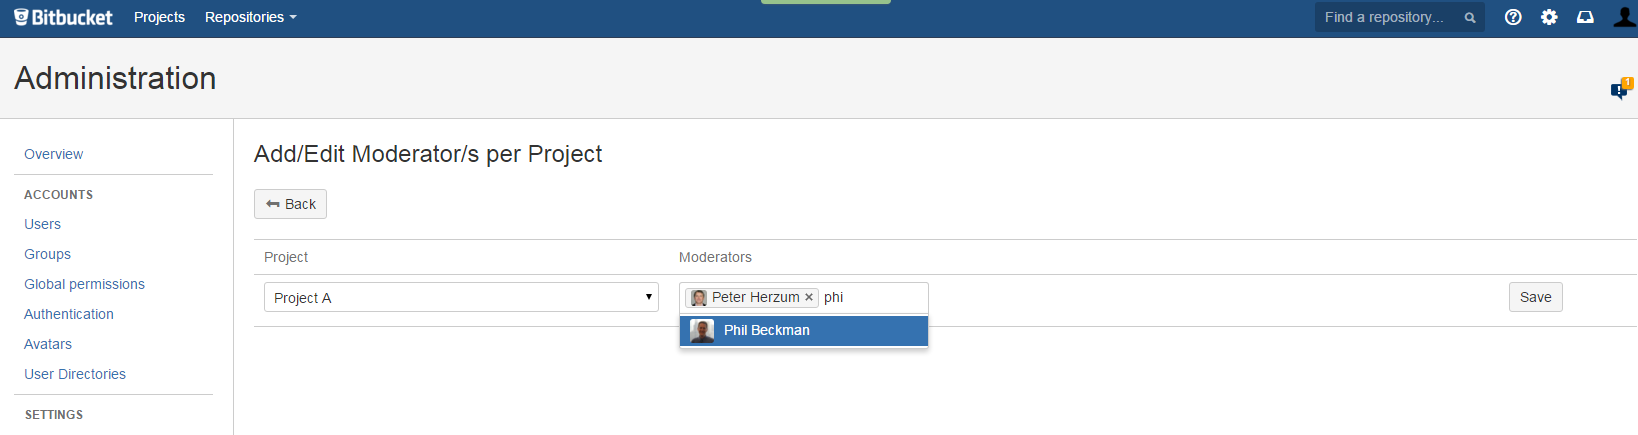1638x435 pixels.
Task: Open the Users admin page
Action: point(43,224)
